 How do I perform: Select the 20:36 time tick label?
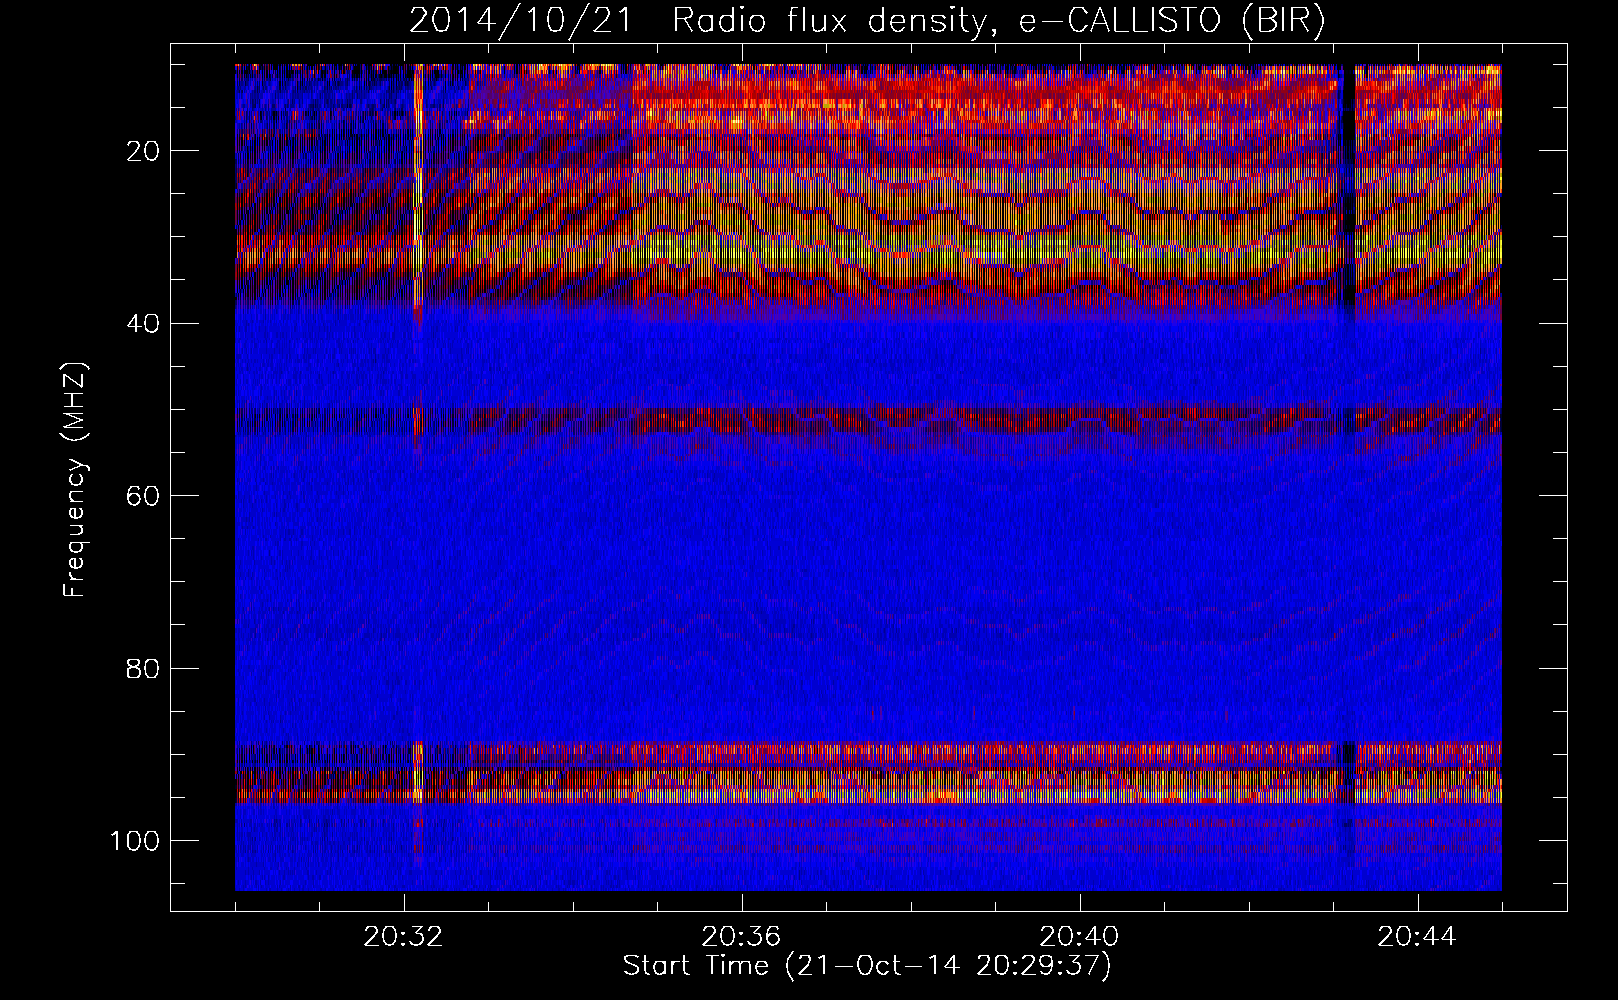(x=741, y=937)
